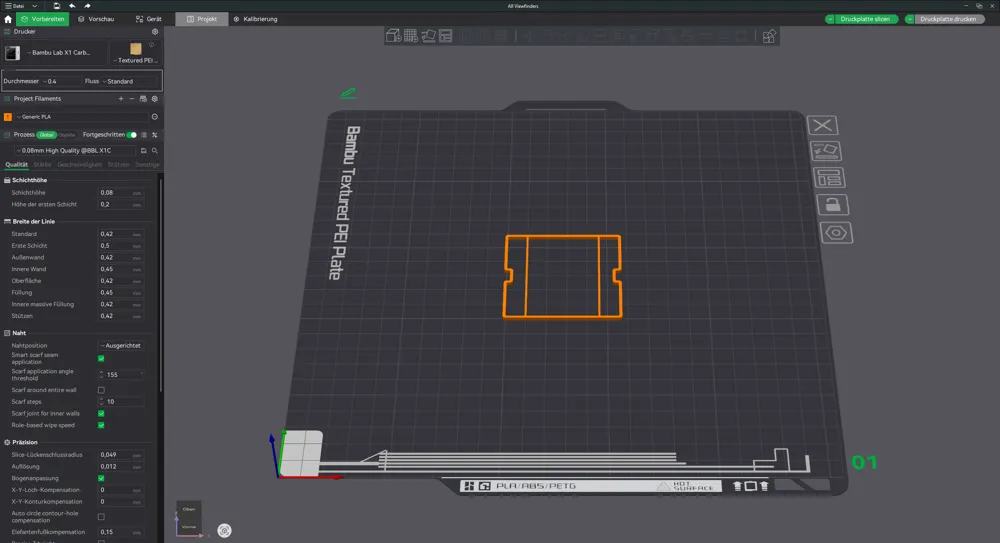Uncheck Bogenanpassung checkbox
1000x543 pixels.
tap(101, 478)
